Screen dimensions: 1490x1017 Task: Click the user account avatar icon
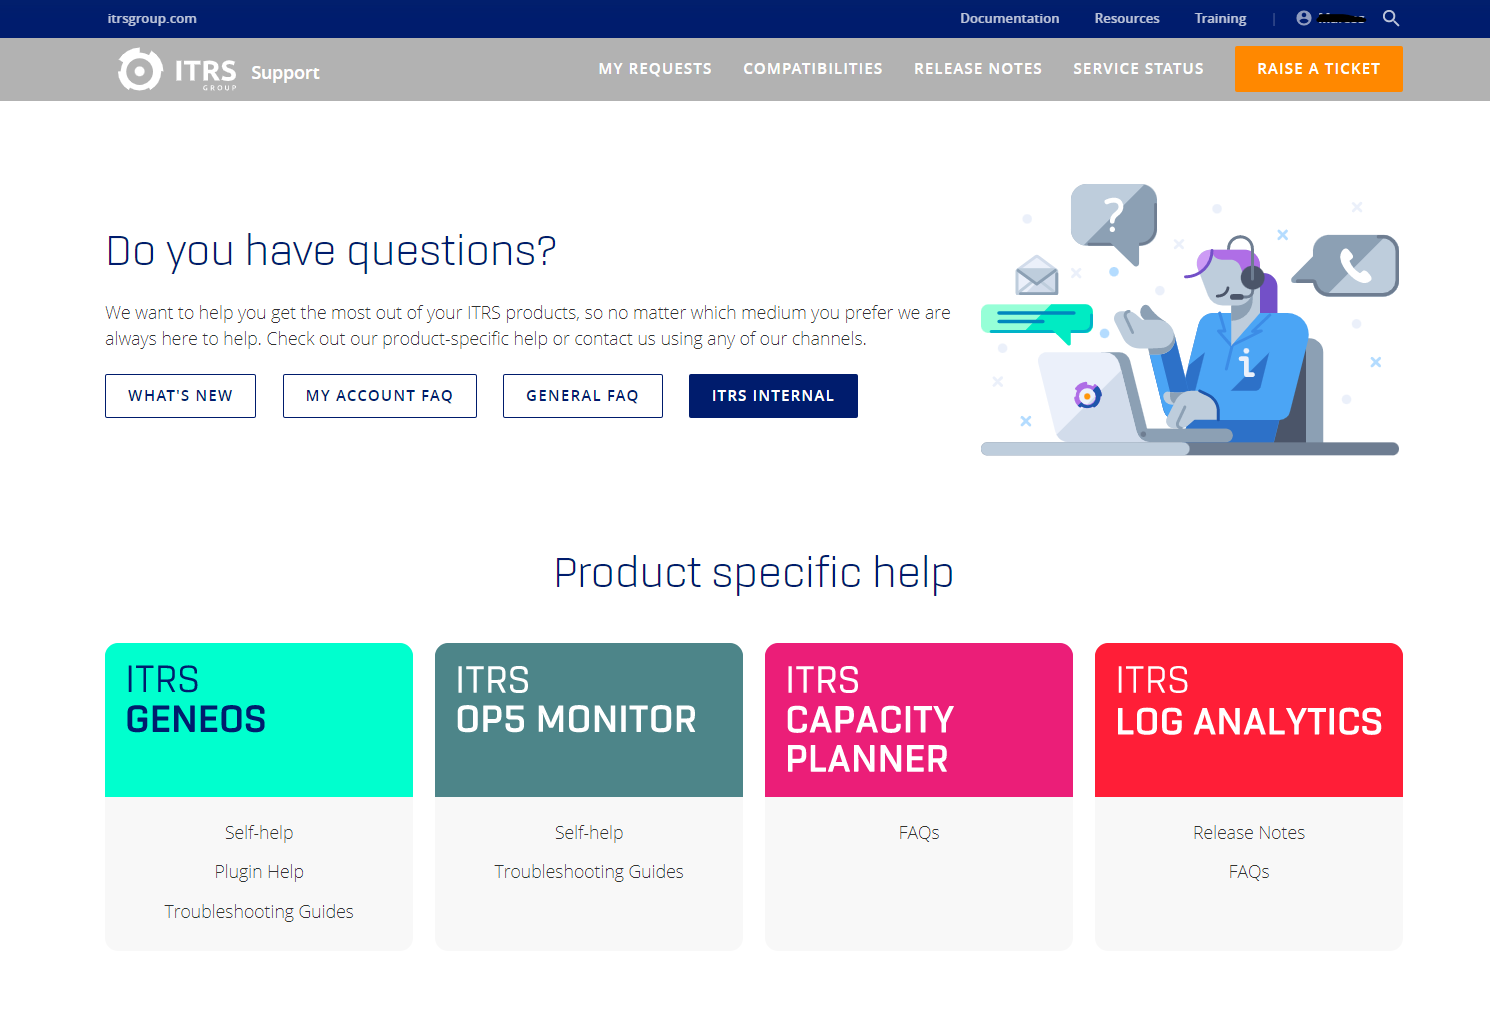click(1304, 18)
